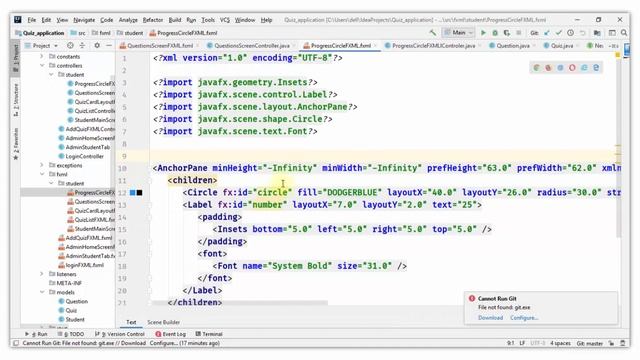Open the File menu
Image resolution: width=640 pixels, height=360 pixels.
pyautogui.click(x=32, y=20)
